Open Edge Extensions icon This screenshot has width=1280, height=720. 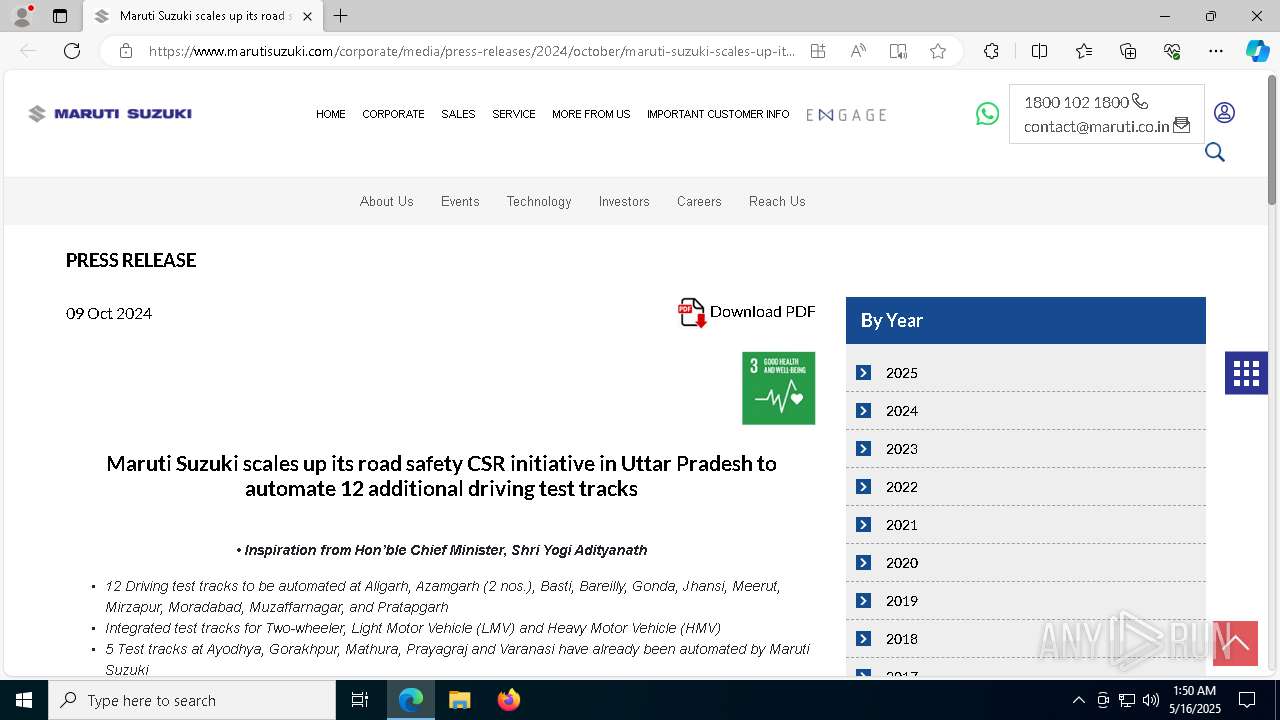tap(991, 51)
